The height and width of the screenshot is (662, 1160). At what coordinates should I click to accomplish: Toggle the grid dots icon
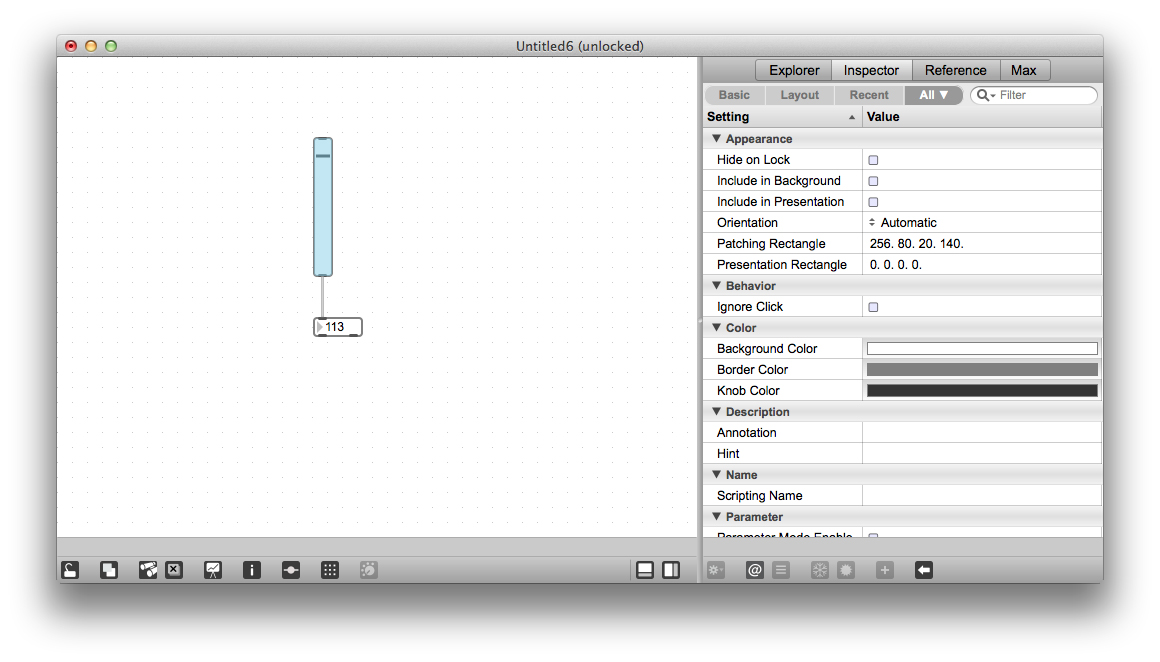click(x=330, y=570)
